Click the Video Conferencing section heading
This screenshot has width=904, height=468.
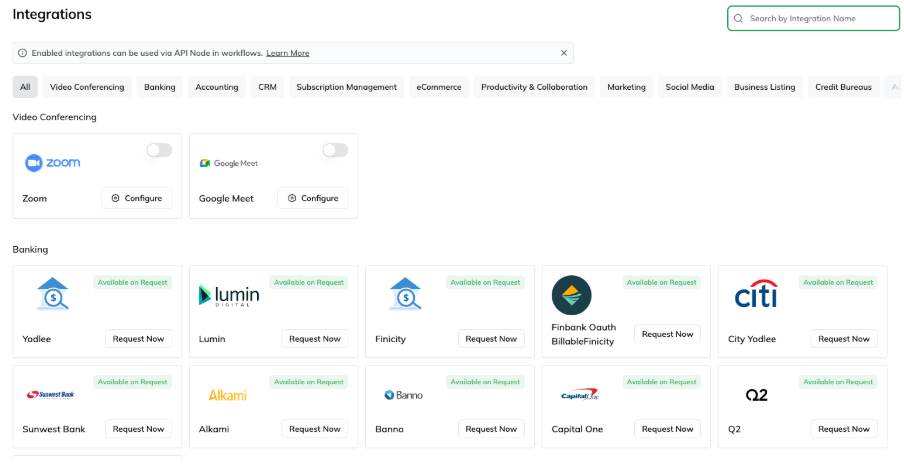[54, 117]
